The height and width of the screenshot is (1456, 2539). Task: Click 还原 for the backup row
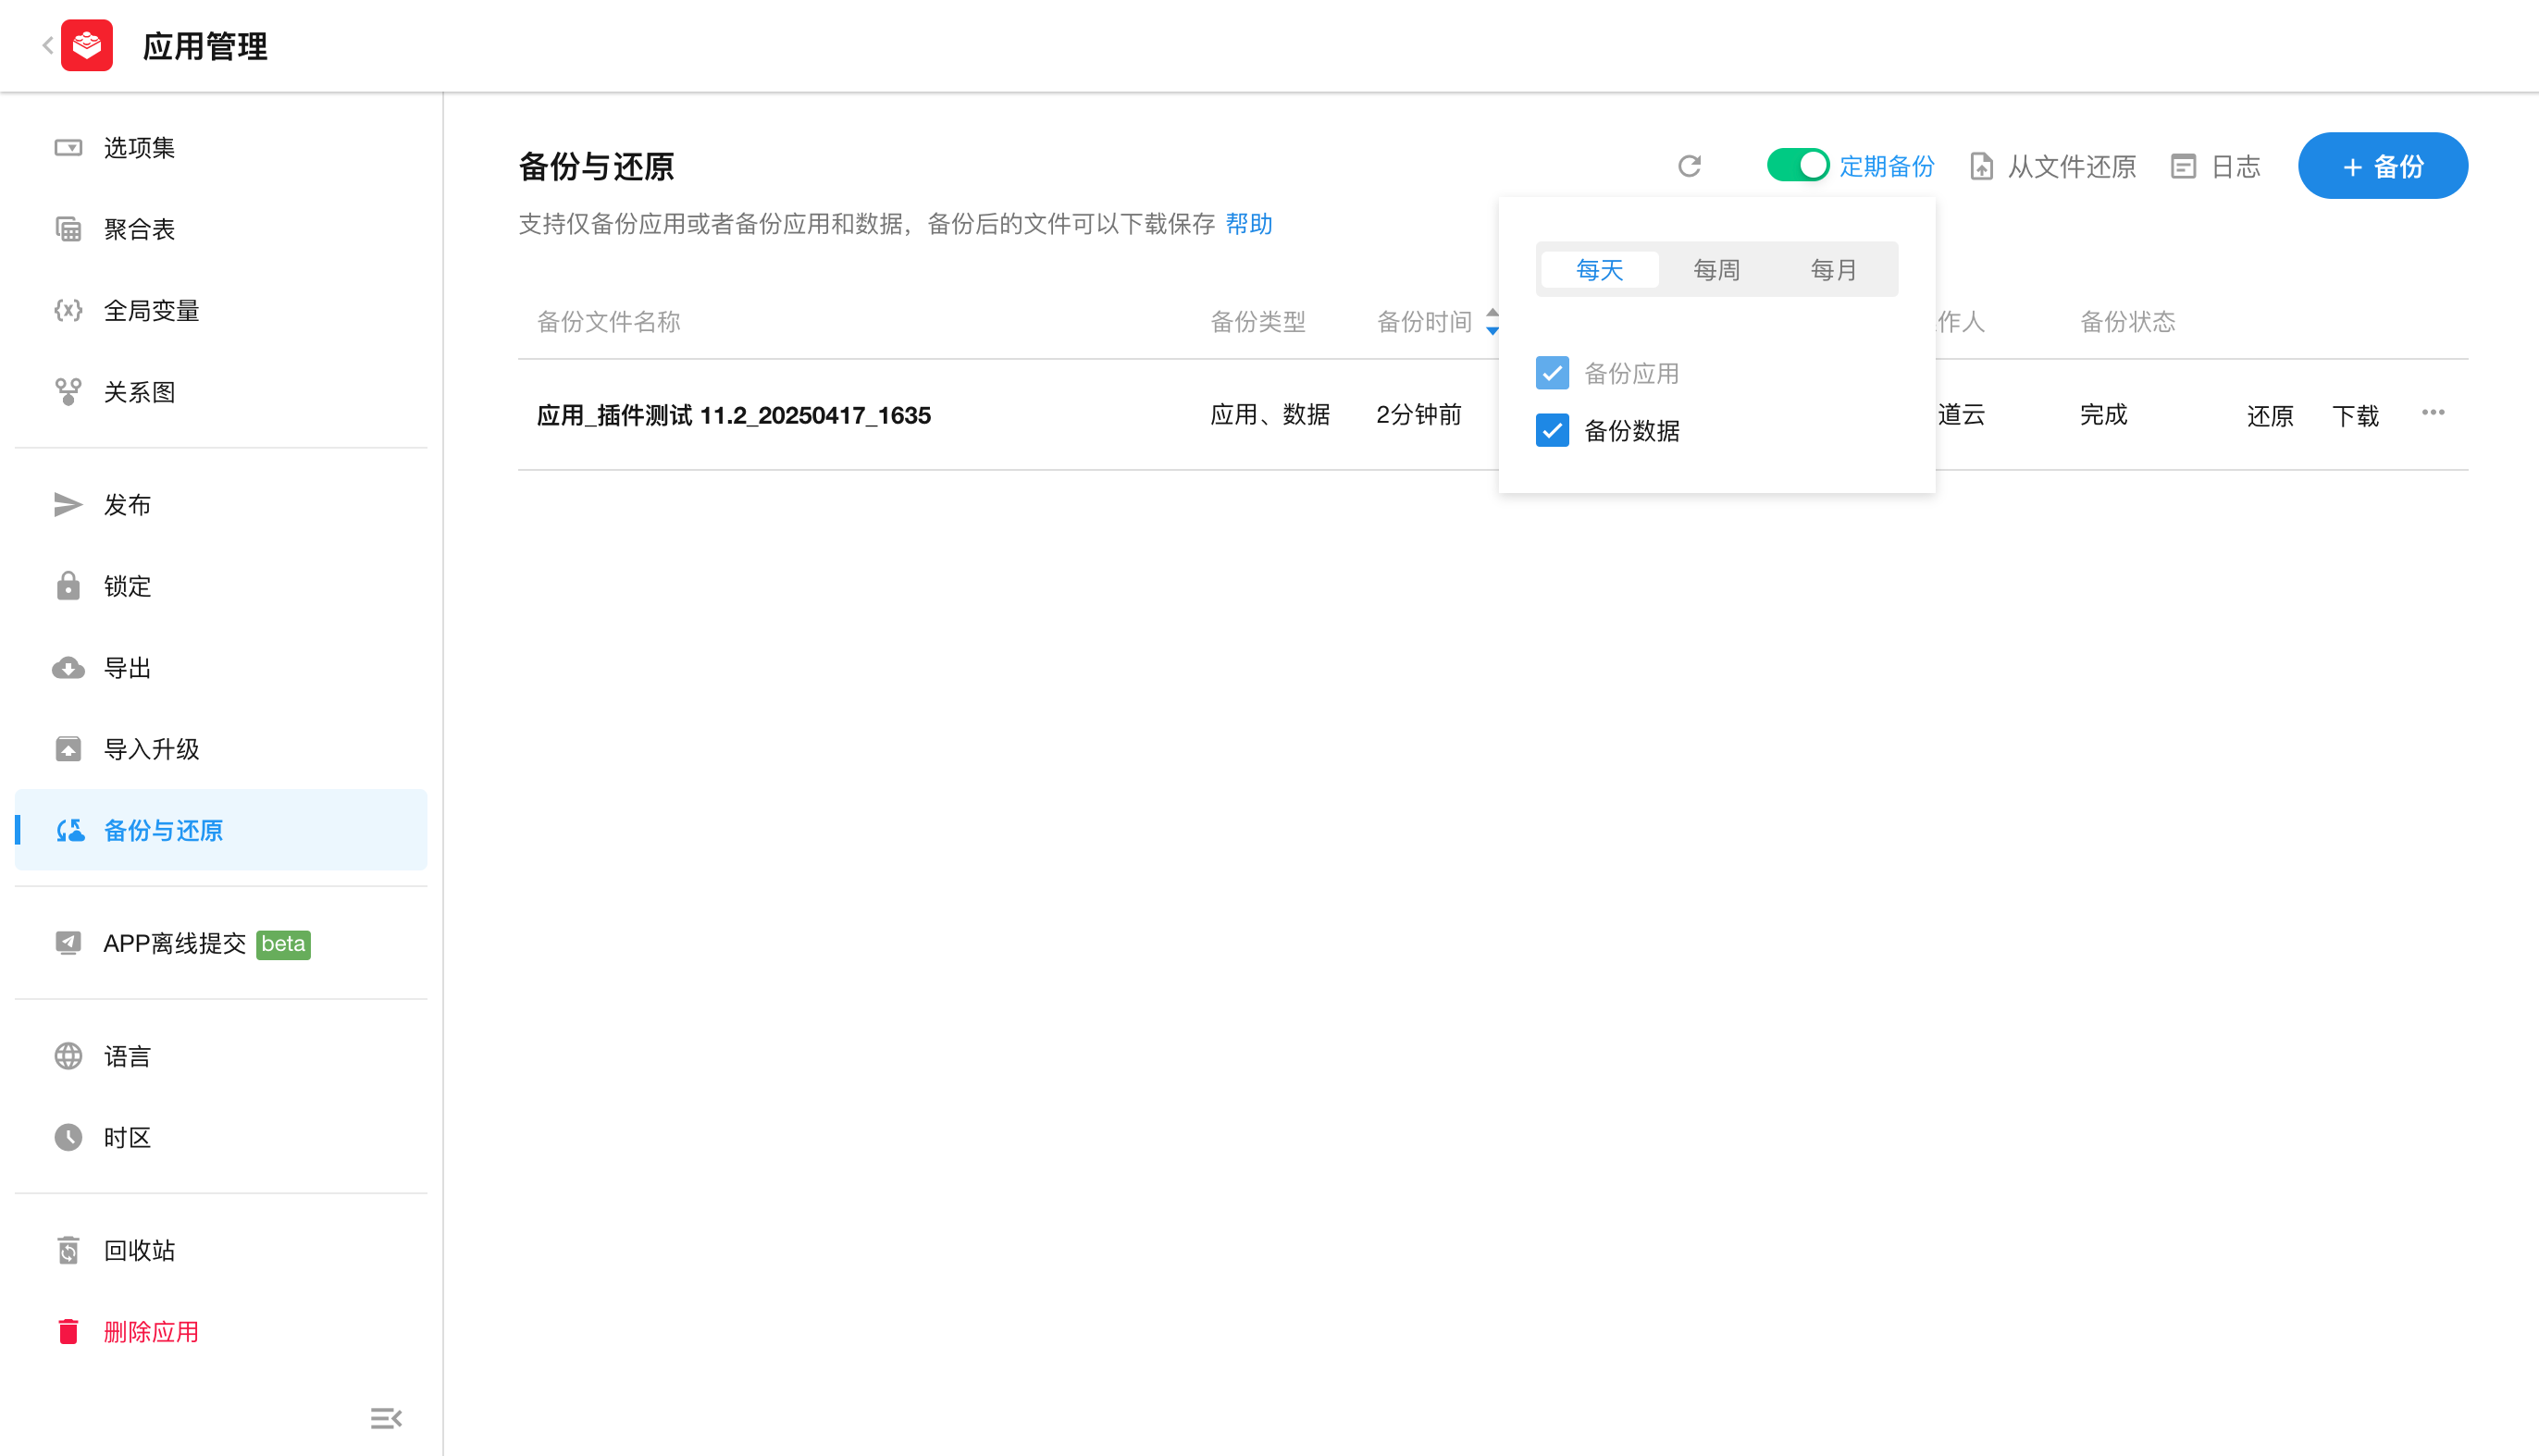[x=2270, y=416]
